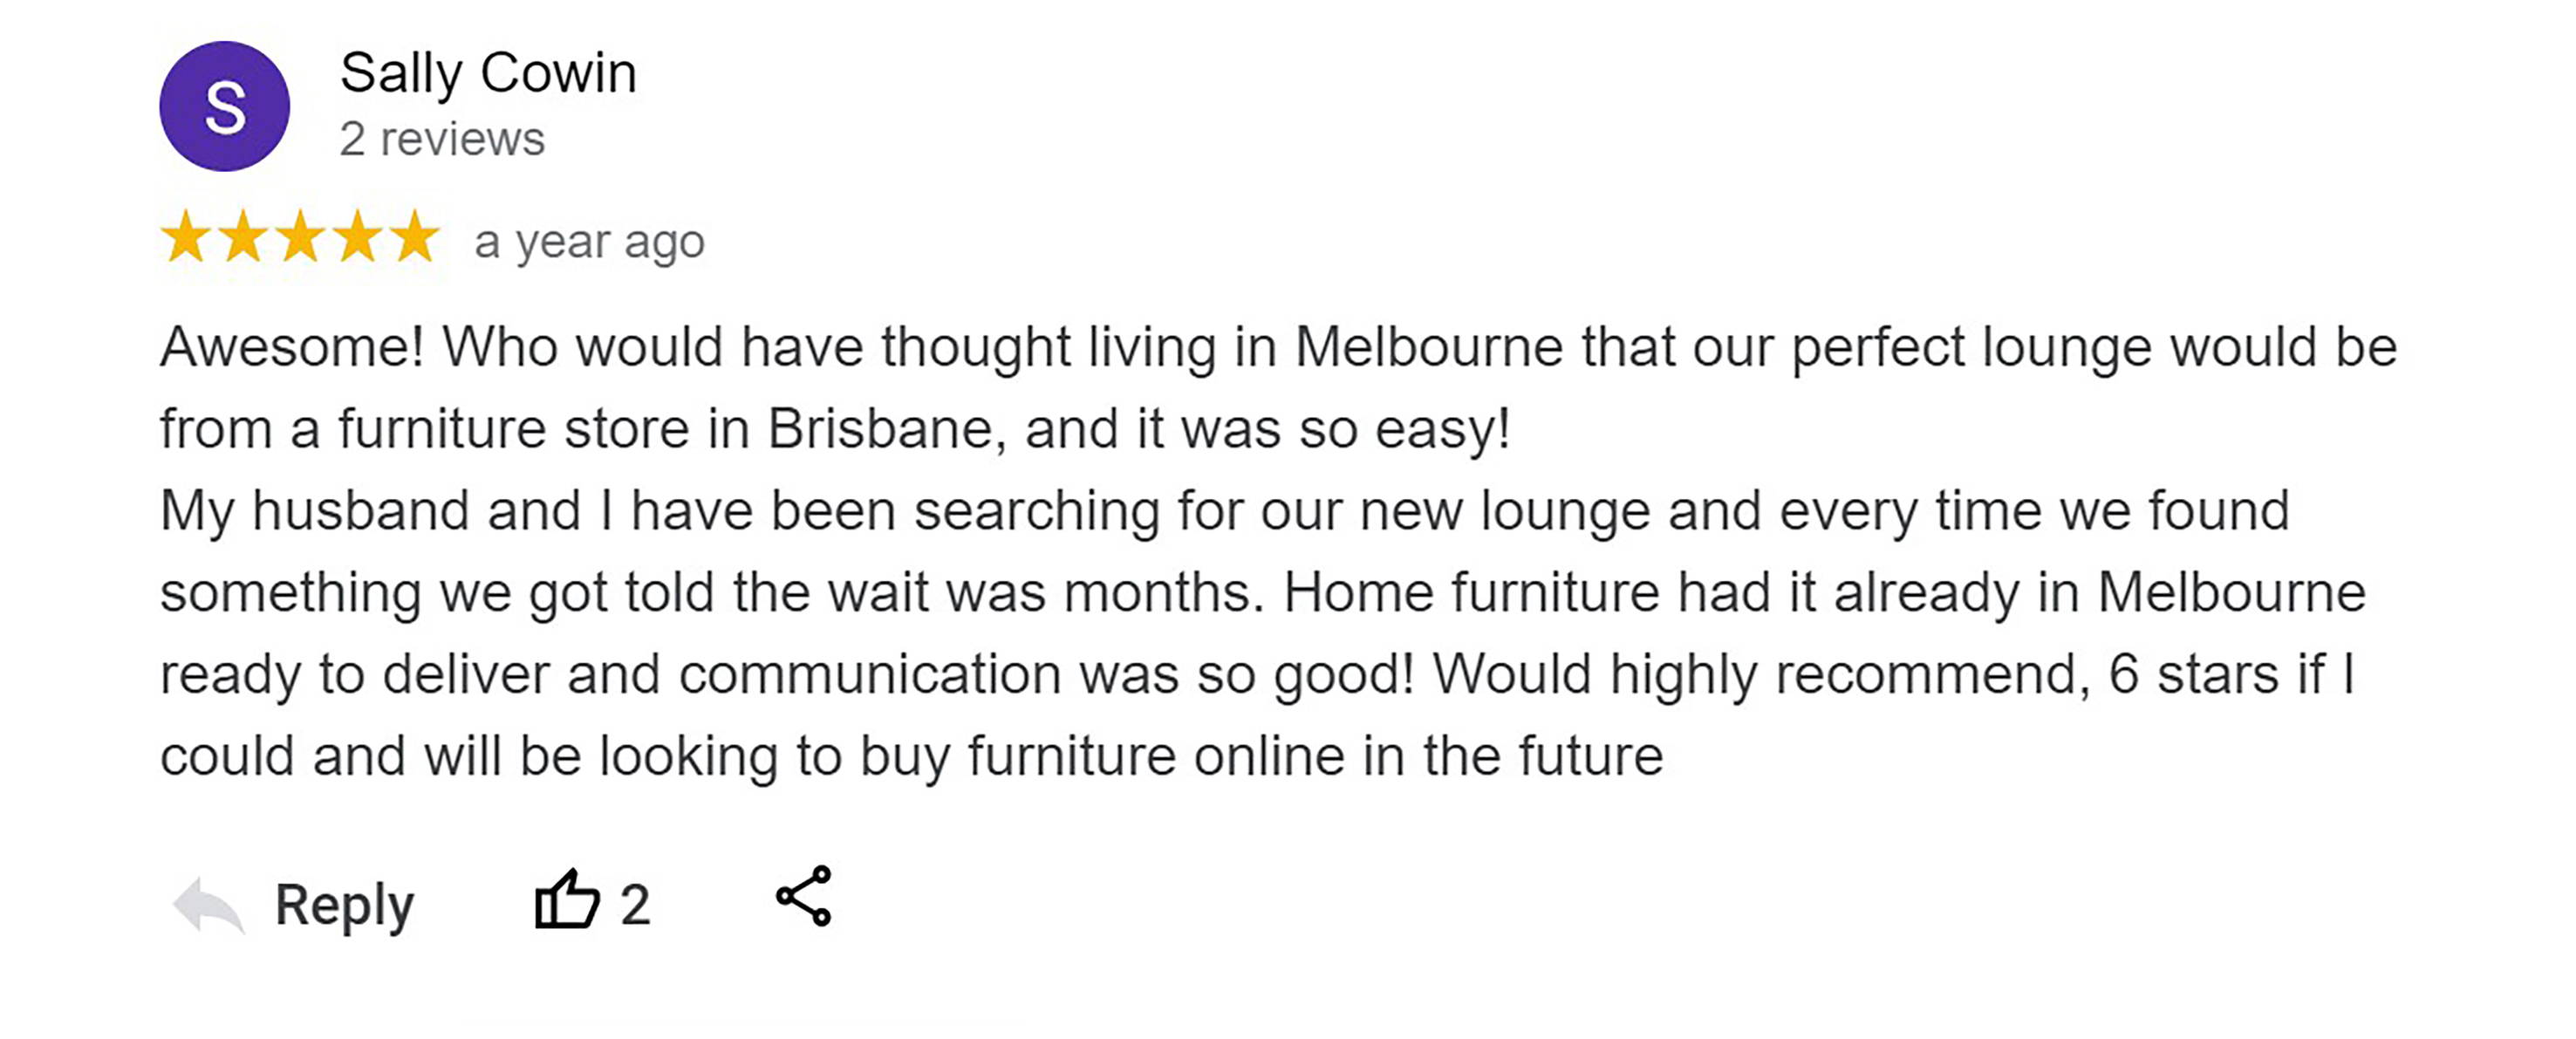Click the fourth gold star
2576x1039 pixels.
click(x=357, y=237)
